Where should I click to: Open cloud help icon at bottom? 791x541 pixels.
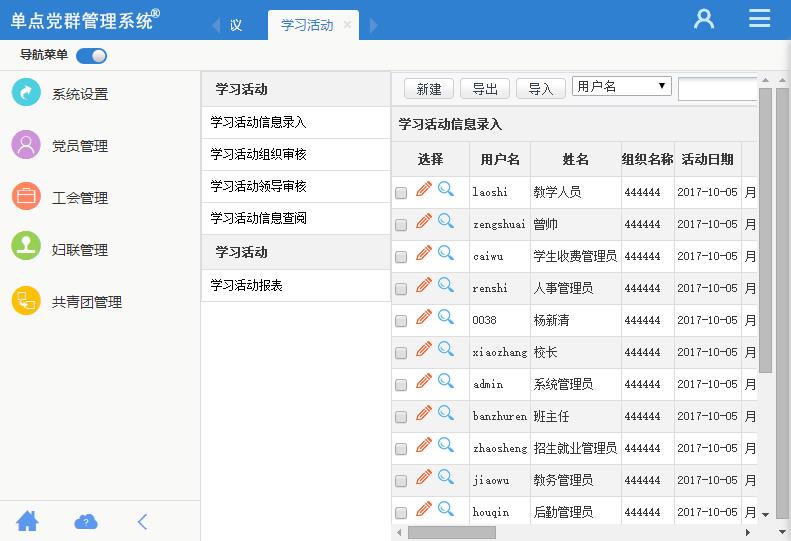pos(86,521)
